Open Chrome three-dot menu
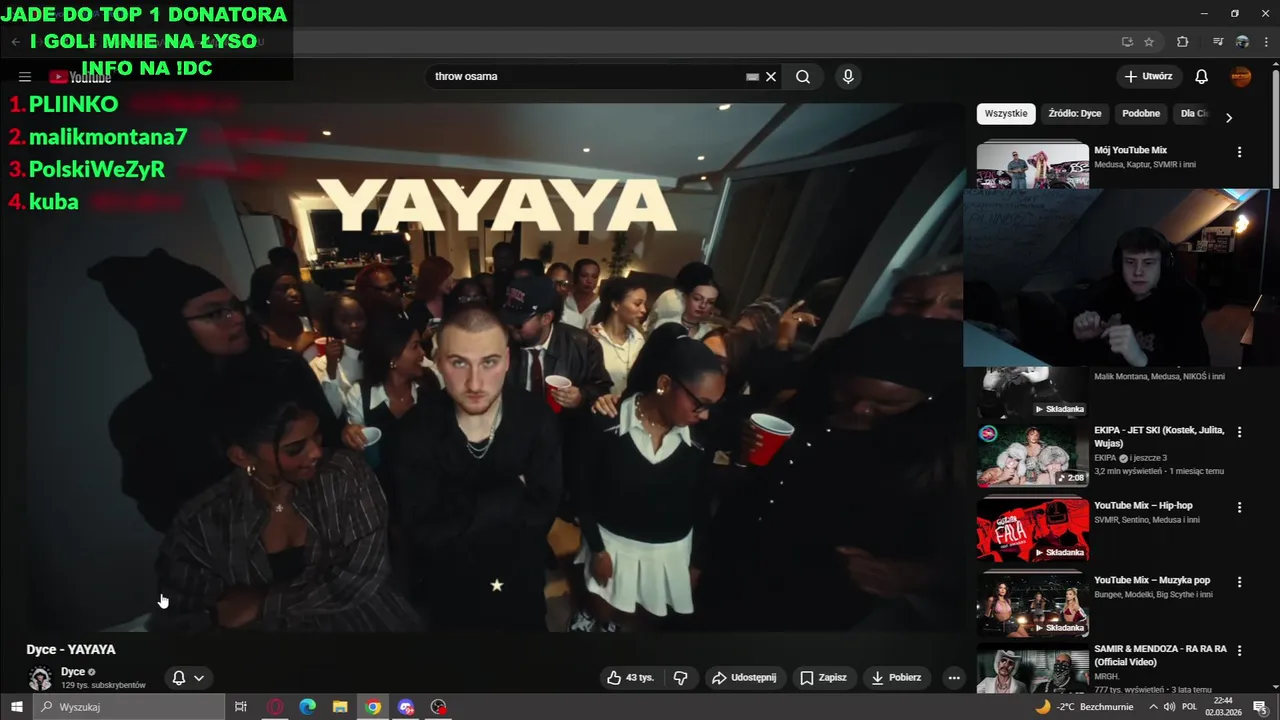1280x720 pixels. [1266, 42]
